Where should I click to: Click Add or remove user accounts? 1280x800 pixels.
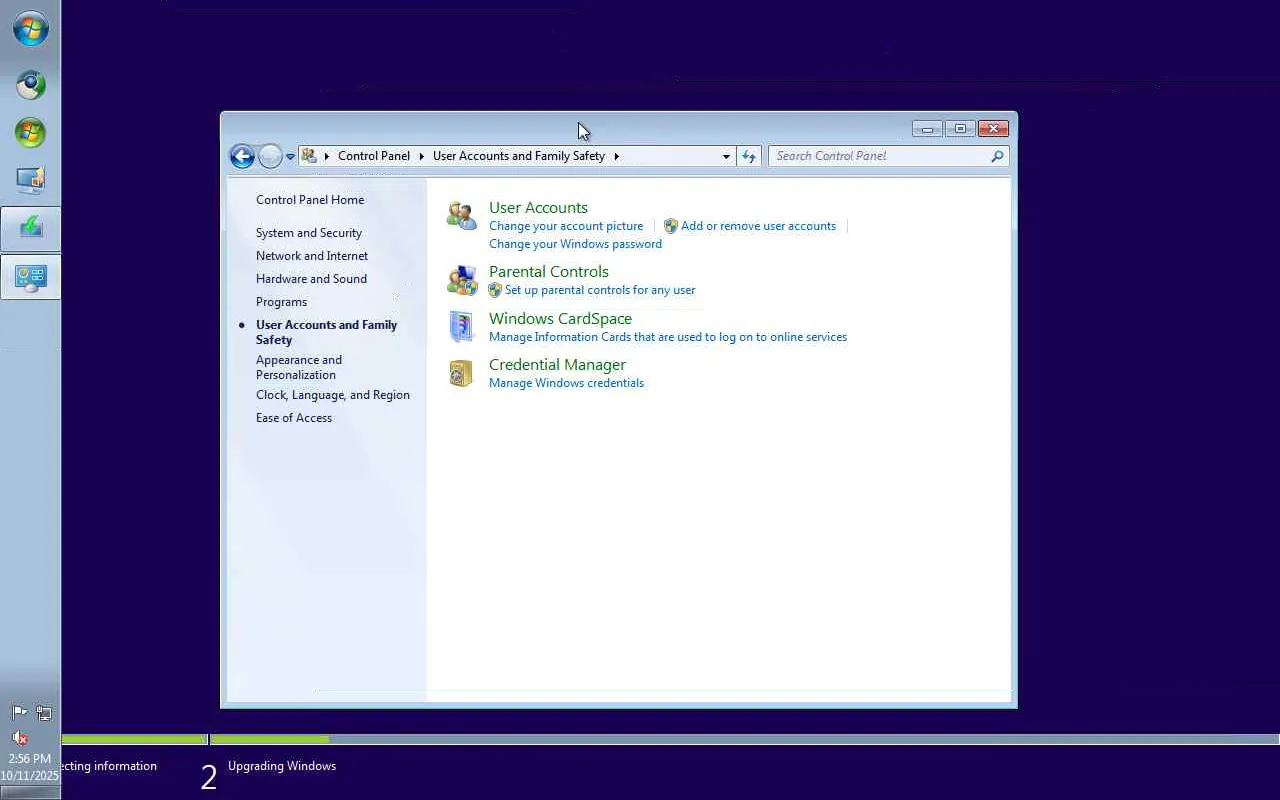point(758,226)
